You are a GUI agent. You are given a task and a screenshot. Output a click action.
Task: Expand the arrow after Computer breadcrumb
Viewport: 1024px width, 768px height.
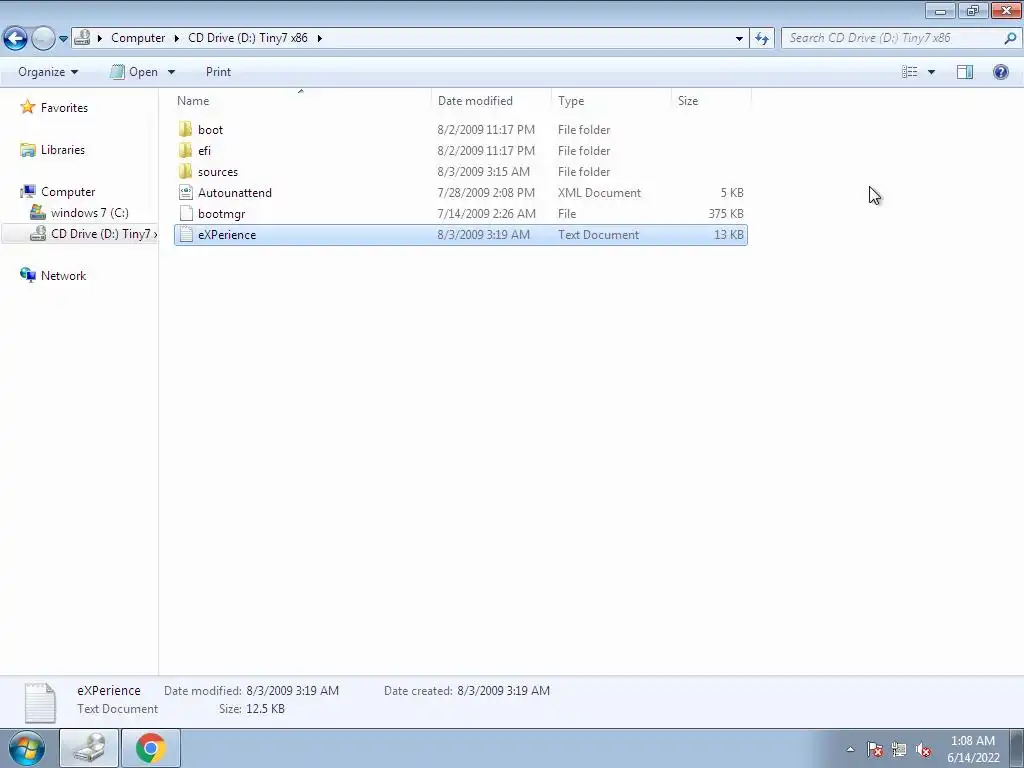(176, 38)
